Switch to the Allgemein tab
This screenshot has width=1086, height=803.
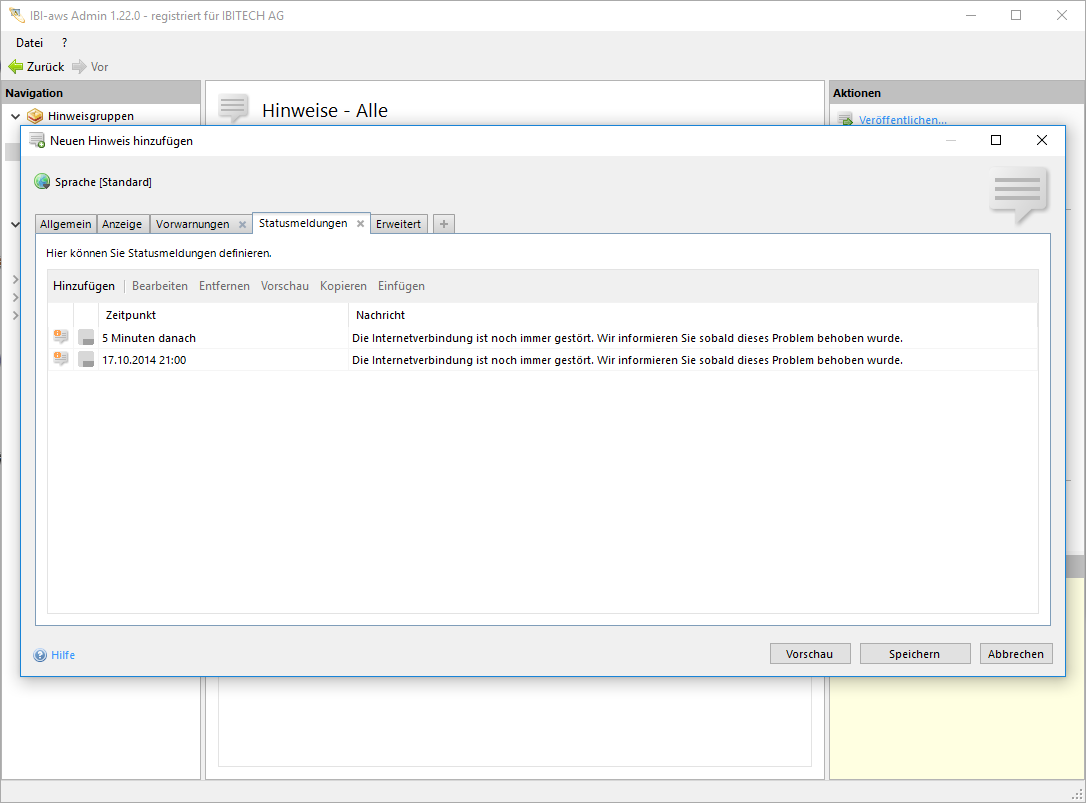(x=66, y=224)
